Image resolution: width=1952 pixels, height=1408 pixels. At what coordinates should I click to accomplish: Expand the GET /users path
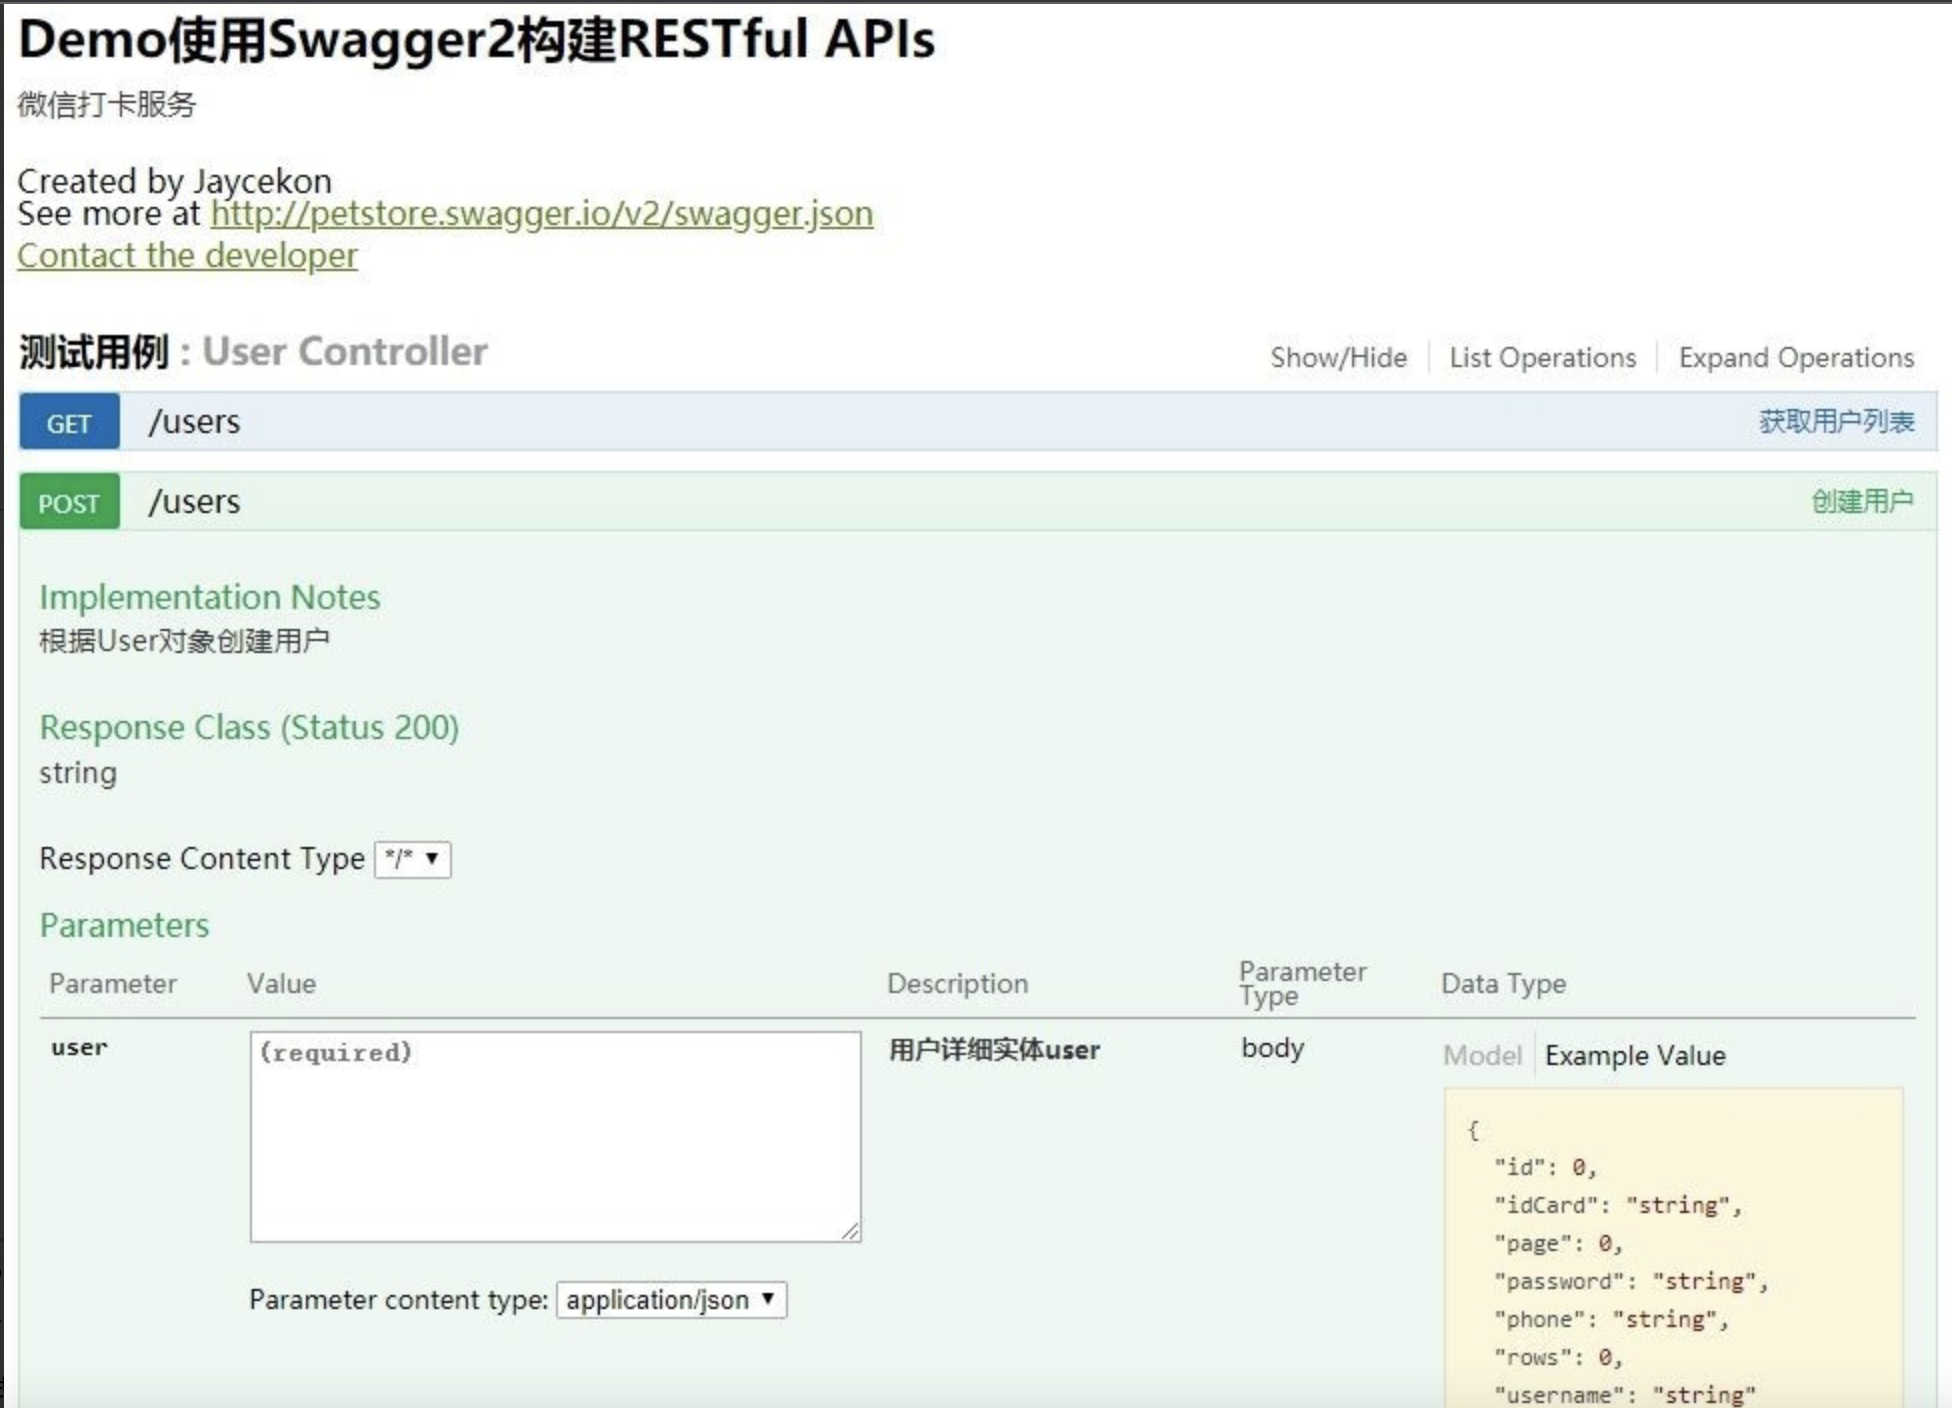click(194, 422)
